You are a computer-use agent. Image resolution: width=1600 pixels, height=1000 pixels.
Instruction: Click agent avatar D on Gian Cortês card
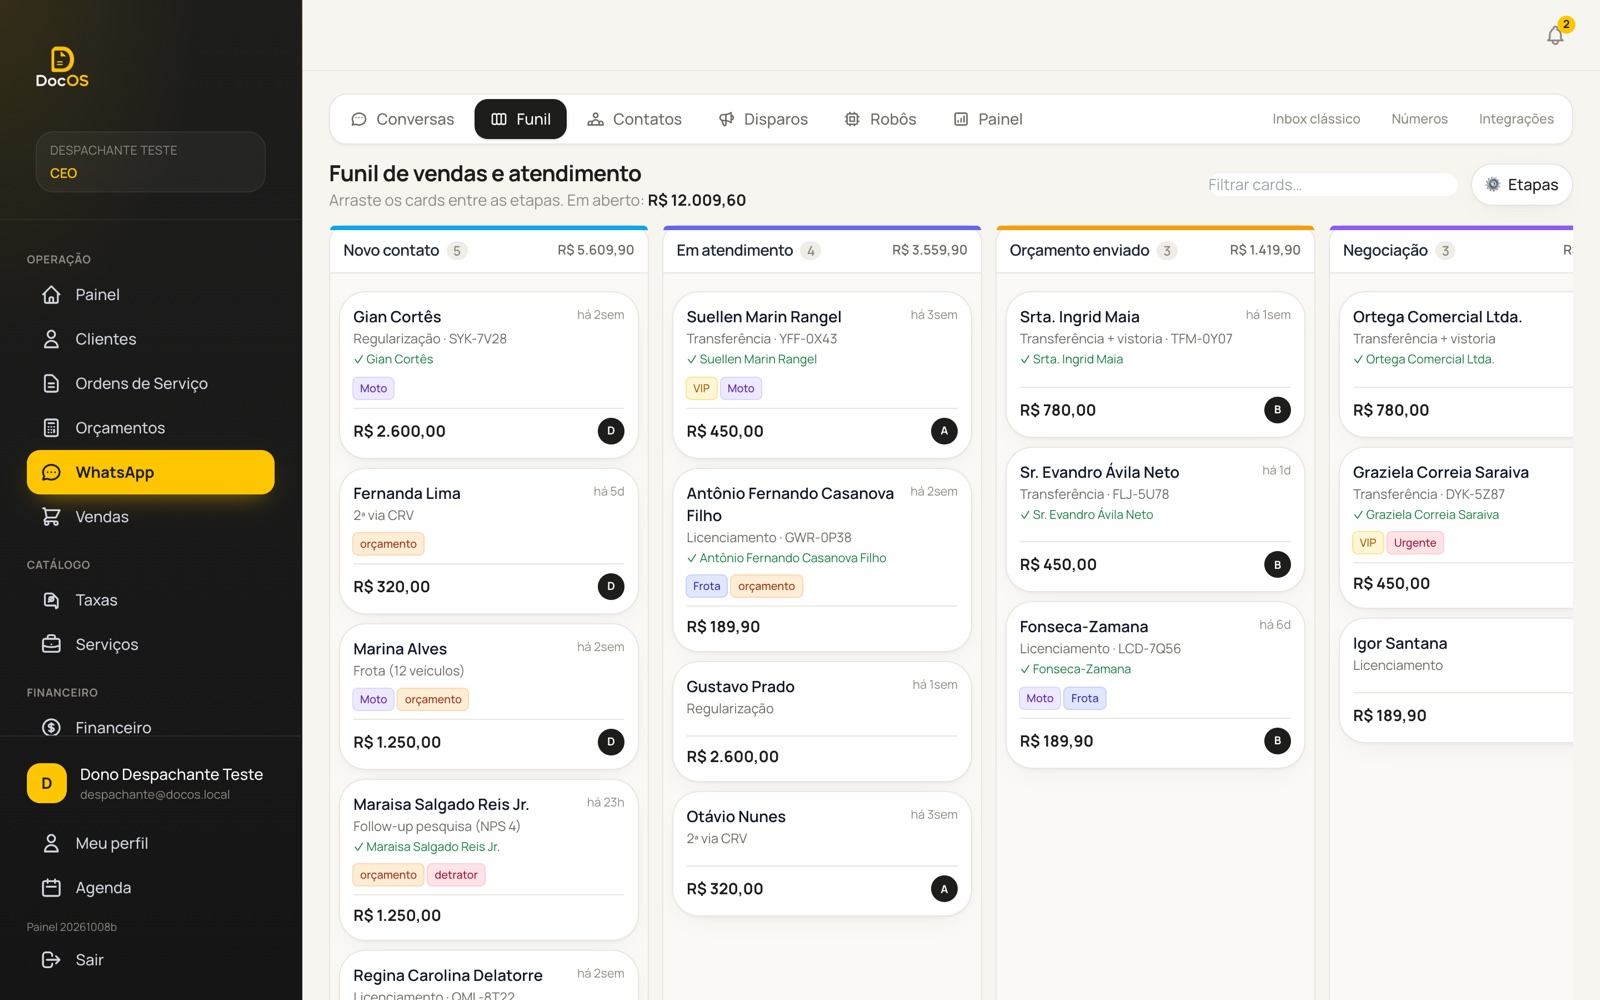pos(611,431)
